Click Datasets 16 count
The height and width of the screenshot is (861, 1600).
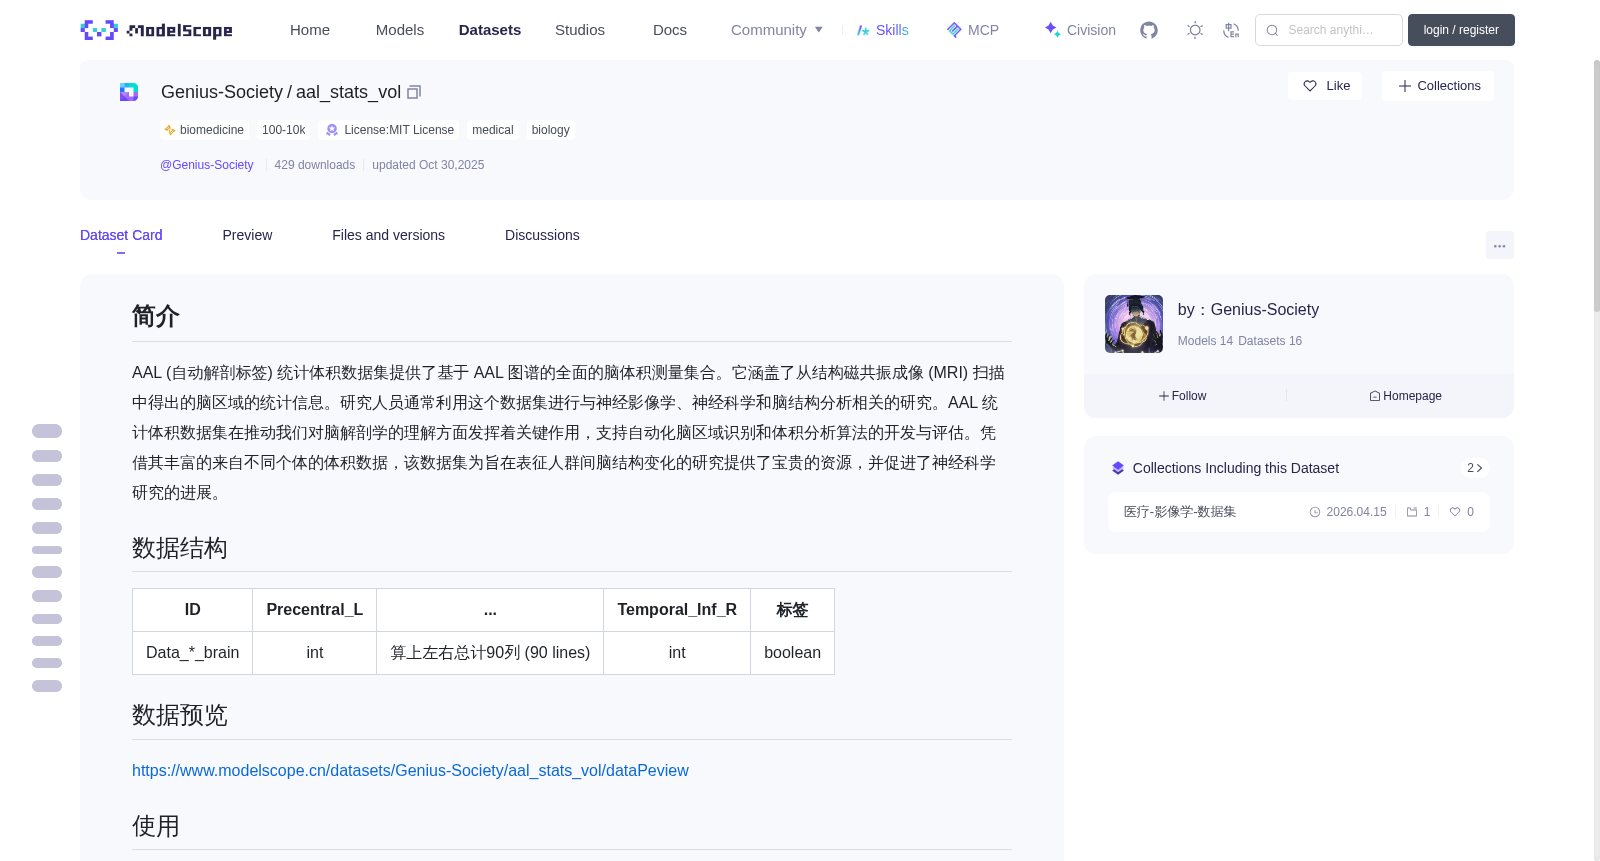1270,341
